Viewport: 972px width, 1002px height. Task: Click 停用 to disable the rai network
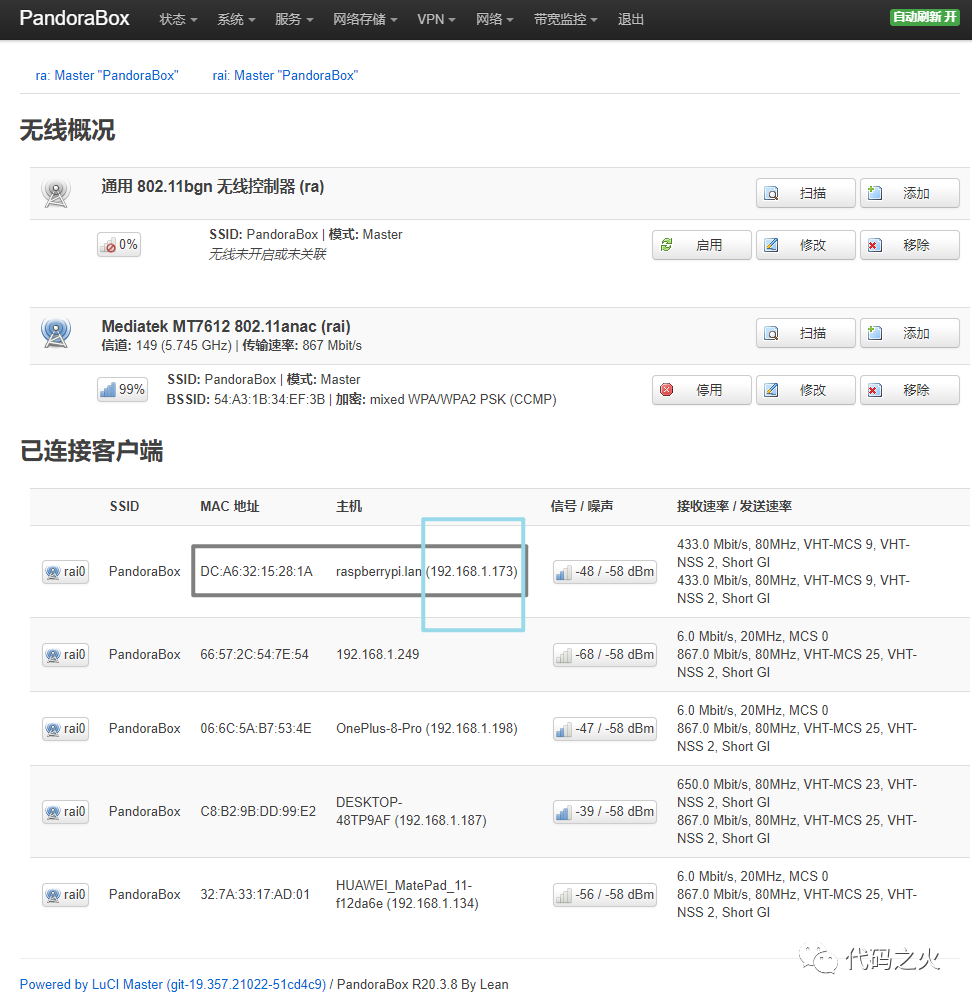click(702, 390)
